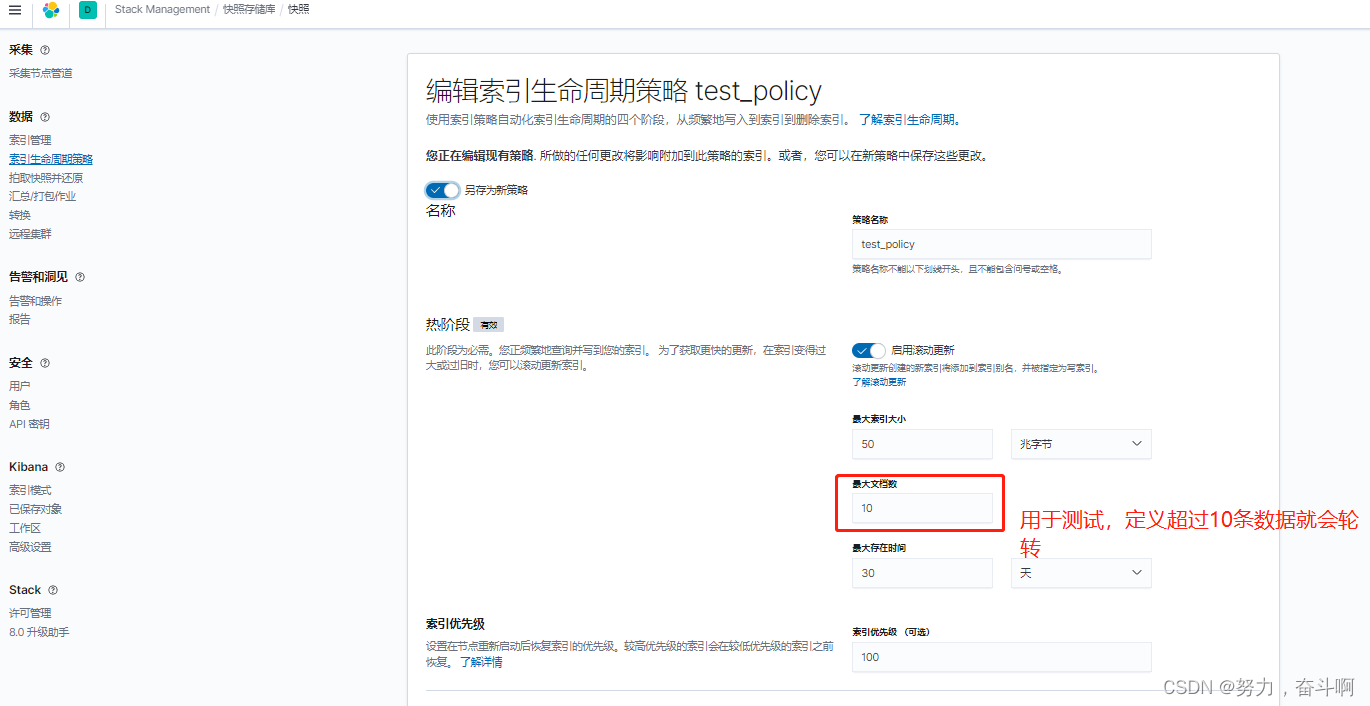1370x706 pixels.
Task: Click the 了解滚动更新 link
Action: (x=879, y=382)
